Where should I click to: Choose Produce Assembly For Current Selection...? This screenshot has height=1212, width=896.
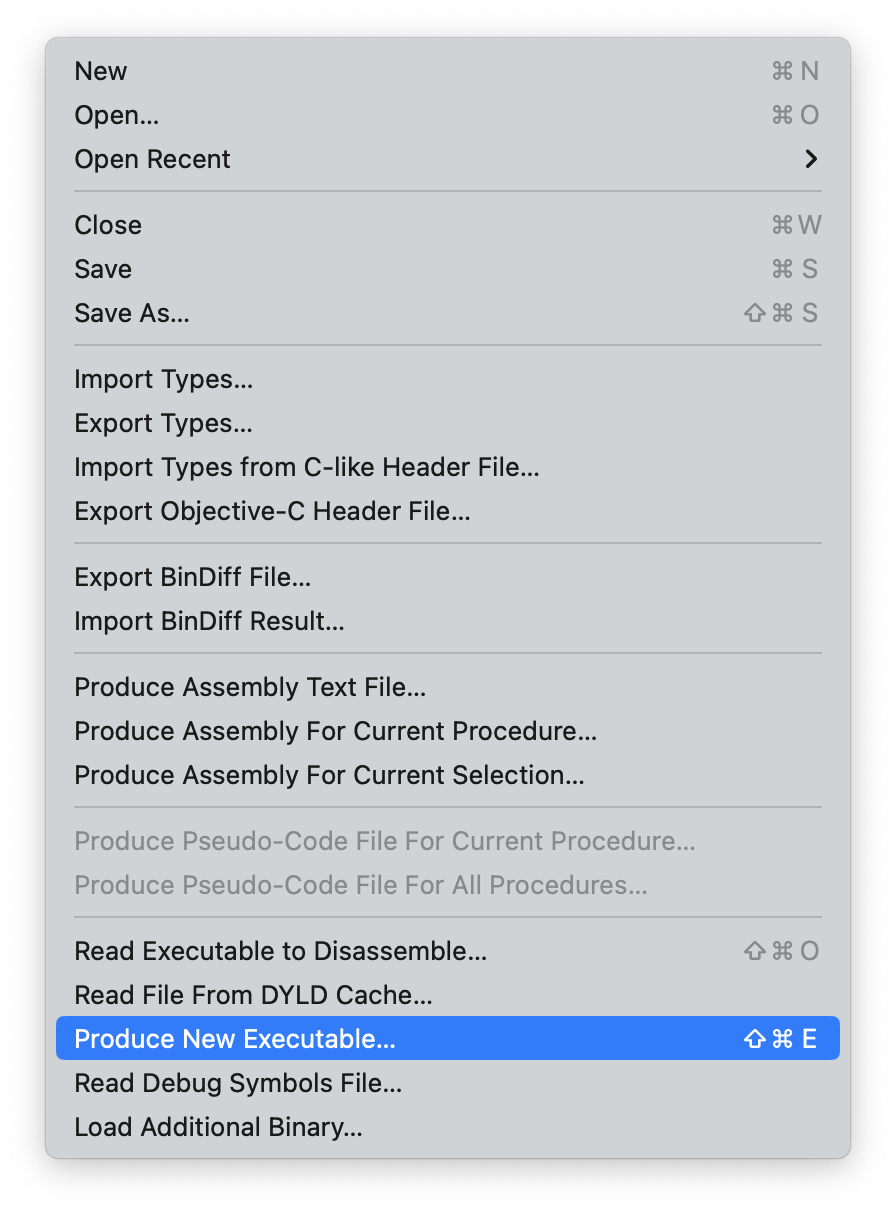pyautogui.click(x=329, y=775)
